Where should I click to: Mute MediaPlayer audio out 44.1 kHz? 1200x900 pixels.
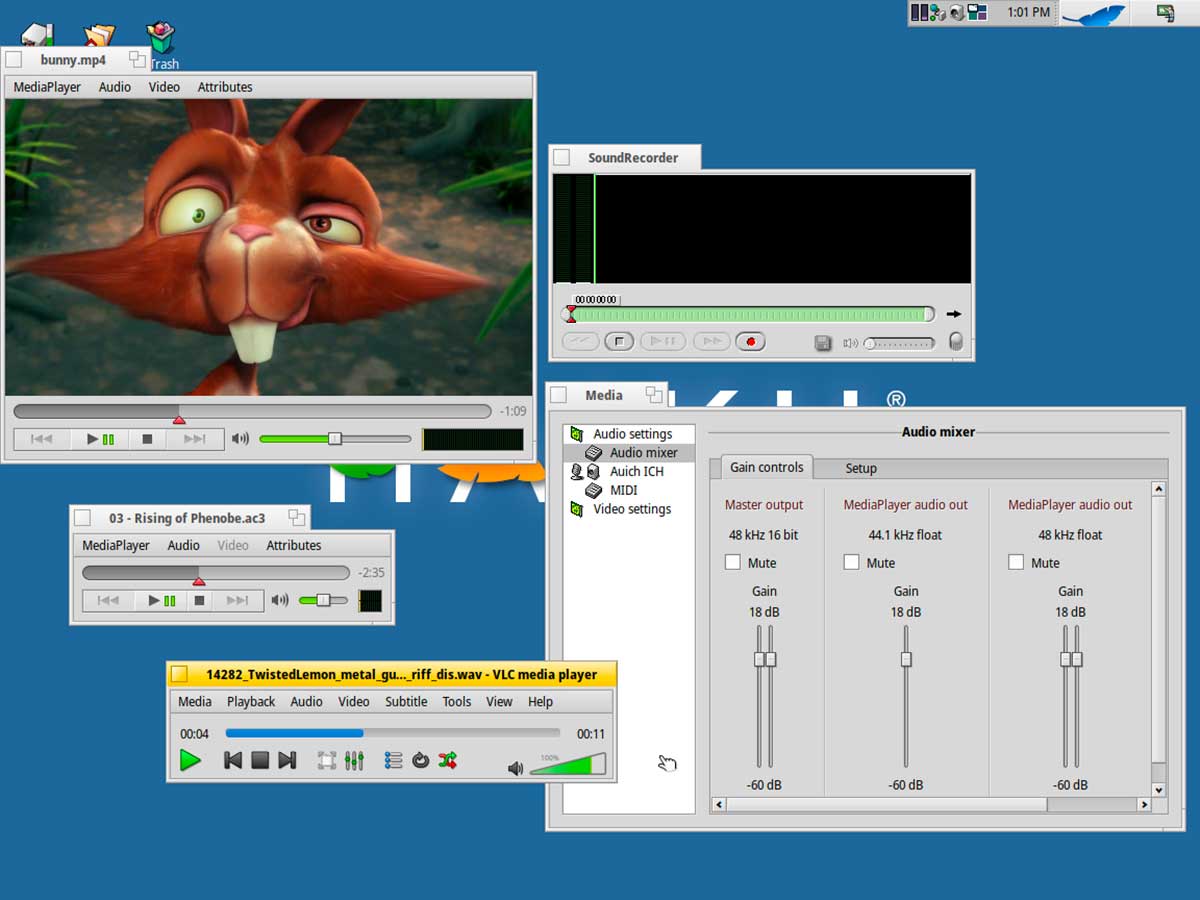click(x=852, y=563)
